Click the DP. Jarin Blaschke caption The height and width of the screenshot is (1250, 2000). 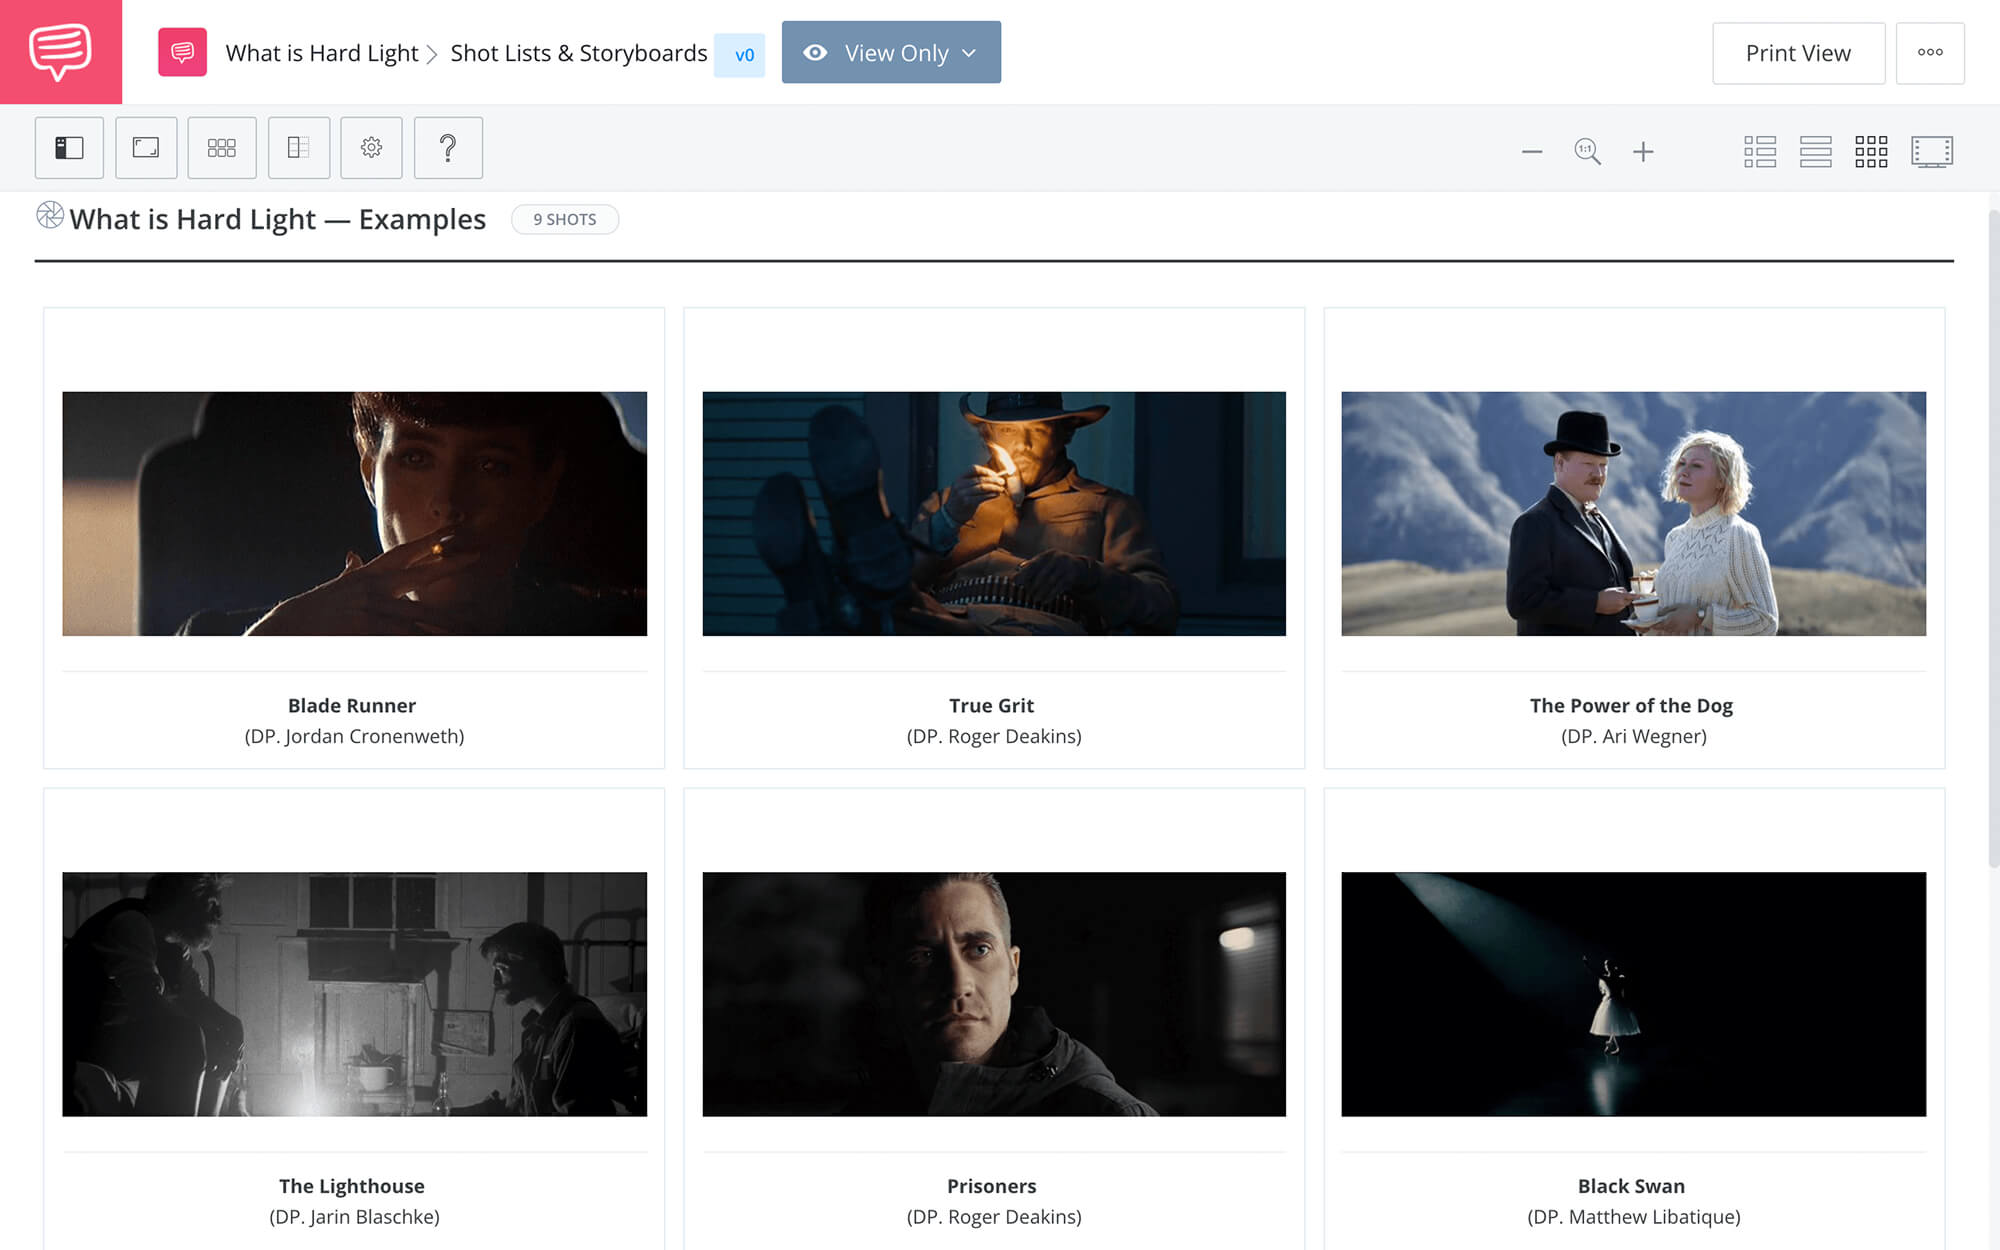pyautogui.click(x=354, y=1217)
